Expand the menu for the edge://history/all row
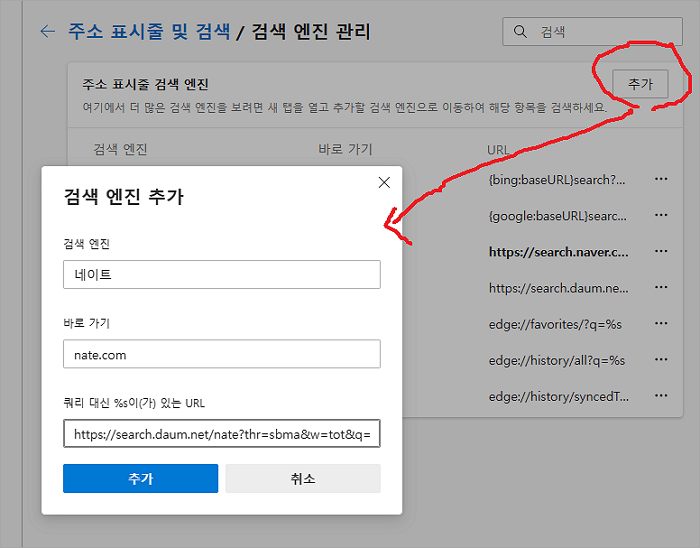Viewport: 700px width, 548px height. click(x=660, y=360)
